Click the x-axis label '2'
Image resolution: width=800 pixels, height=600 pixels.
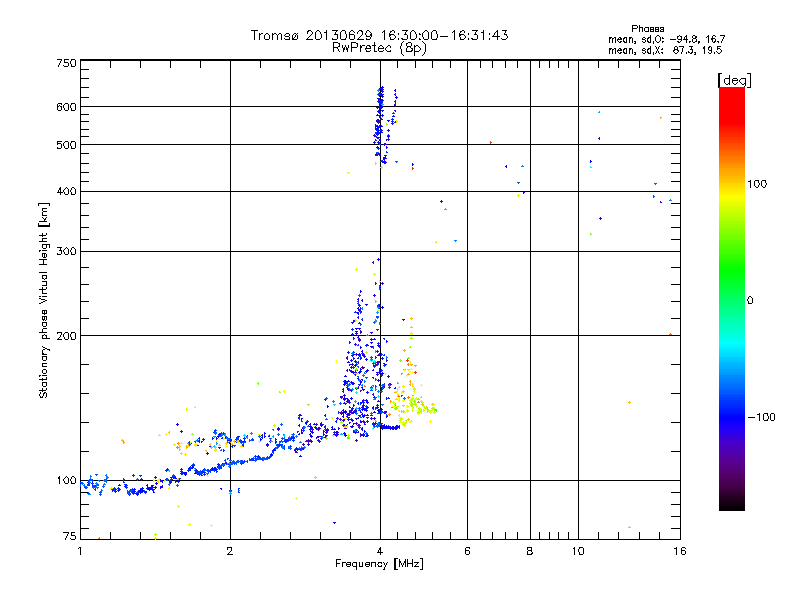230,551
